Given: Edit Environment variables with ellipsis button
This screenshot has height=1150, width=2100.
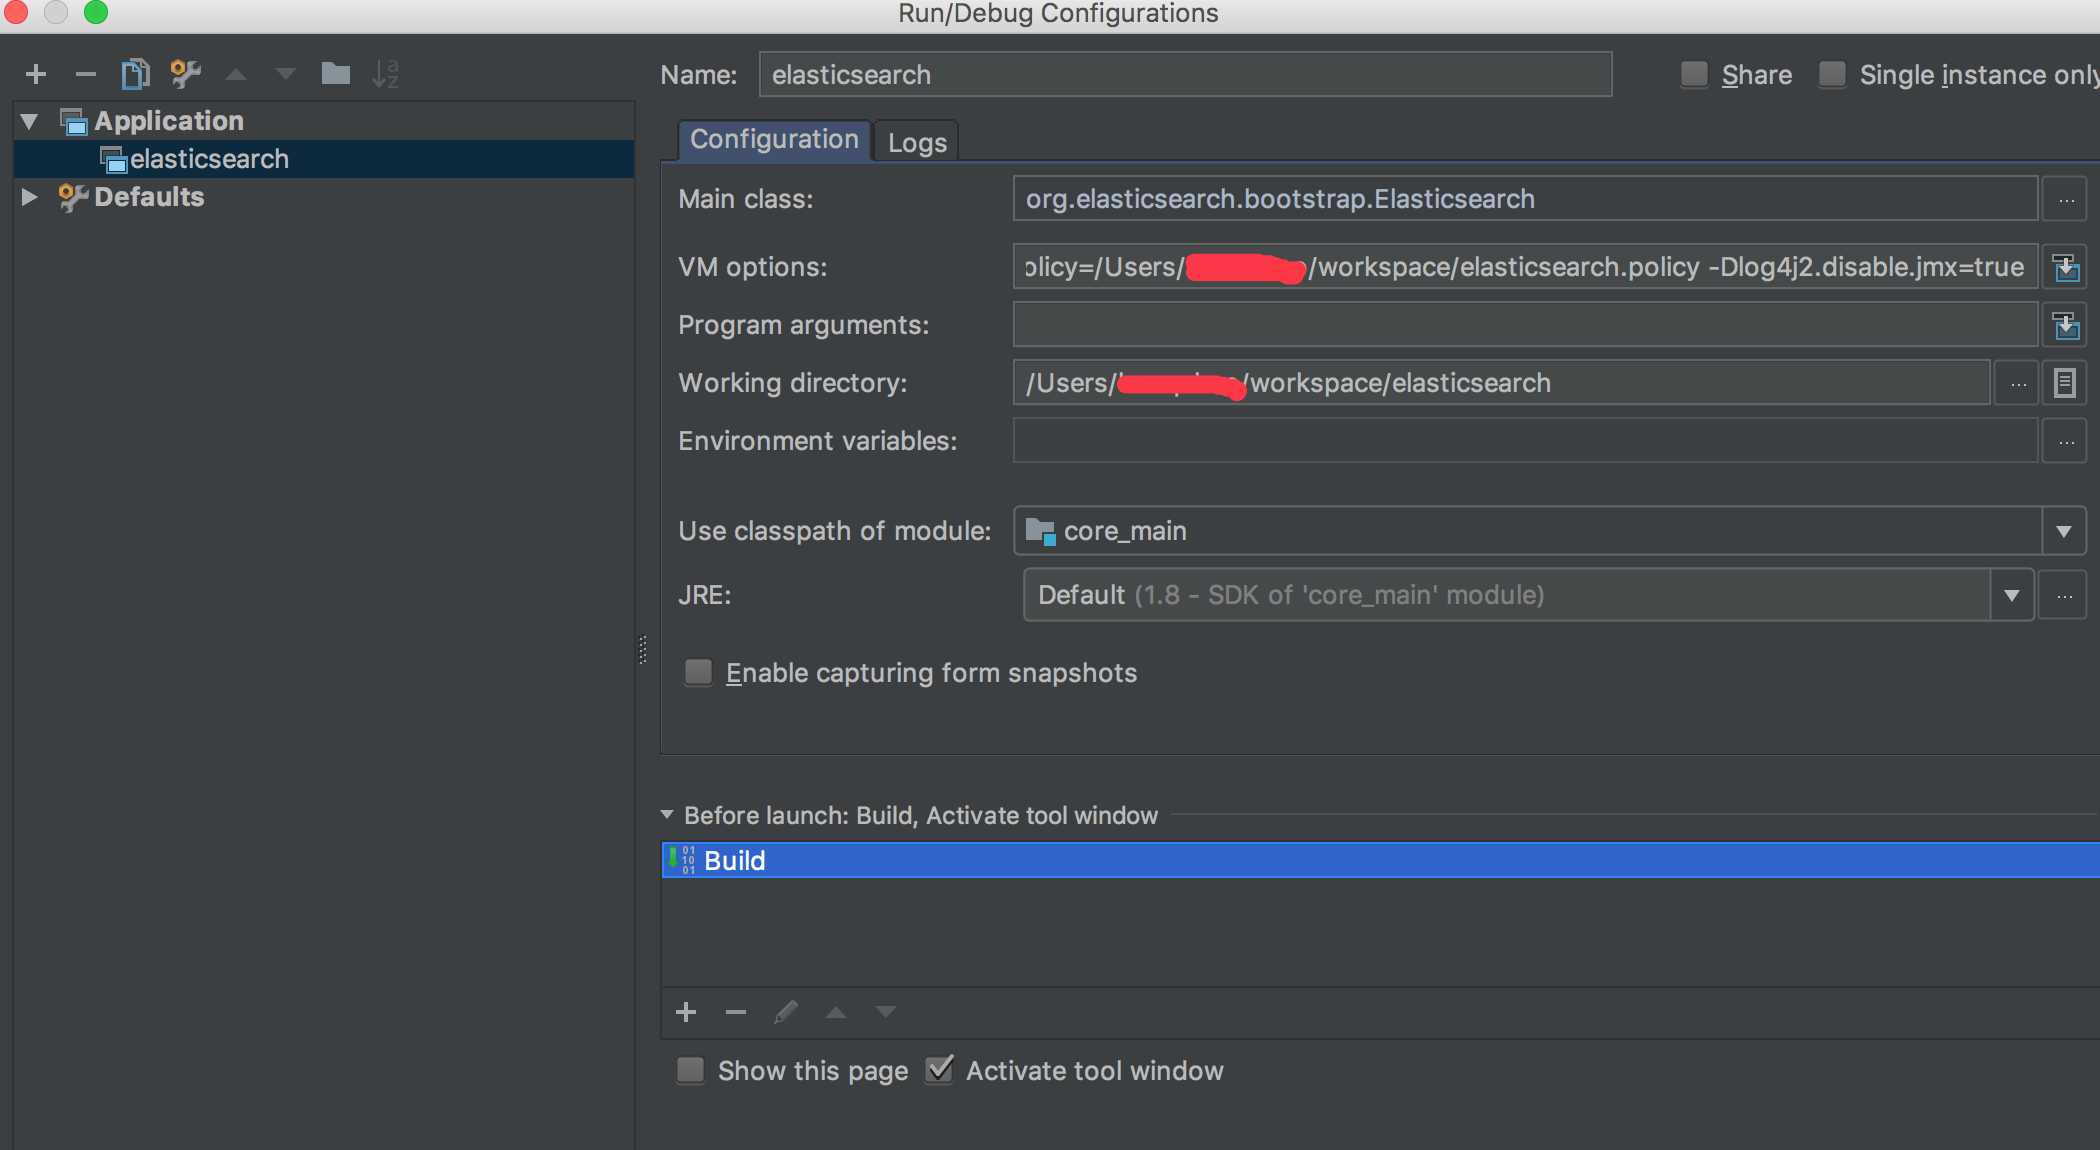Looking at the screenshot, I should 2065,441.
